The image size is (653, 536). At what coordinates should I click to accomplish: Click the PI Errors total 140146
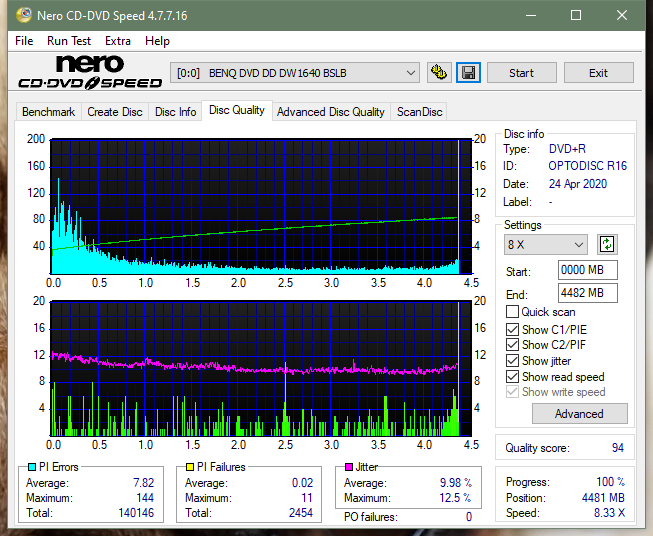pos(136,513)
